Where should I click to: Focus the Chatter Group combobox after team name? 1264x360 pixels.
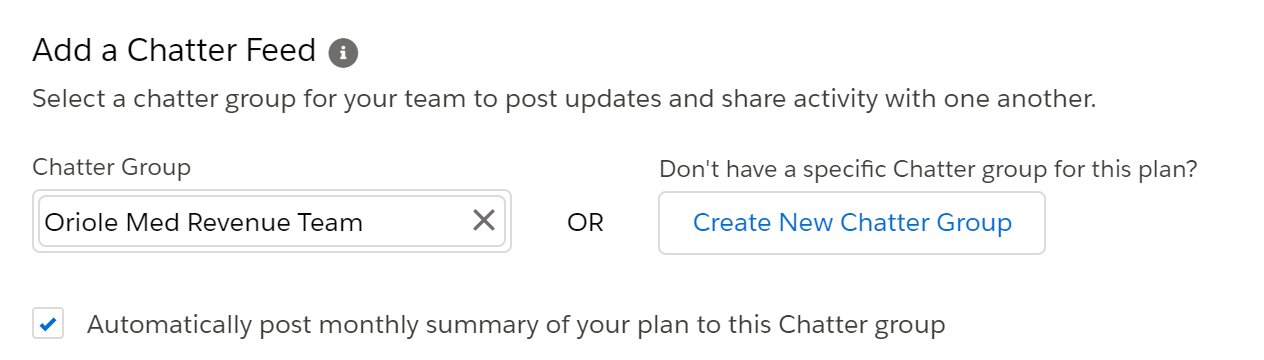coord(415,221)
